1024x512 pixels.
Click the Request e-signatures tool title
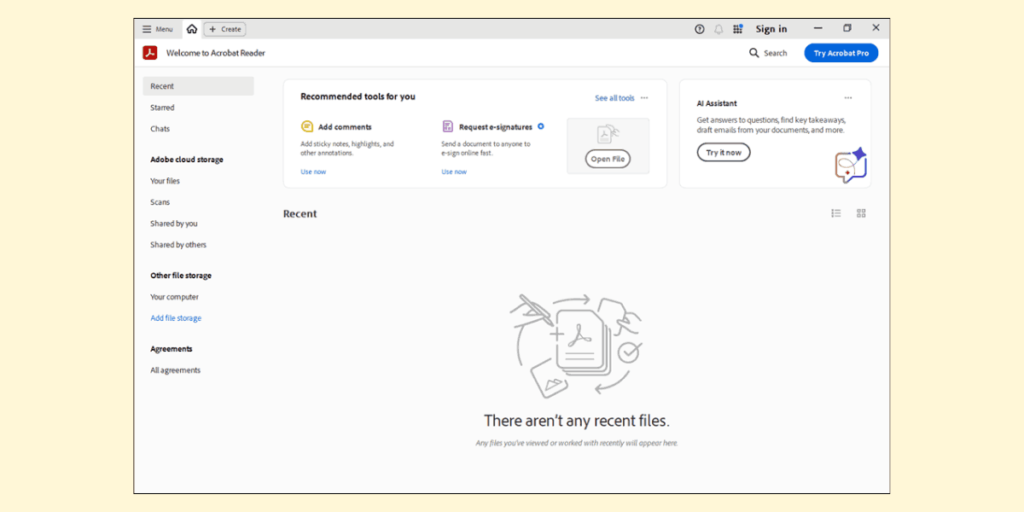point(496,127)
